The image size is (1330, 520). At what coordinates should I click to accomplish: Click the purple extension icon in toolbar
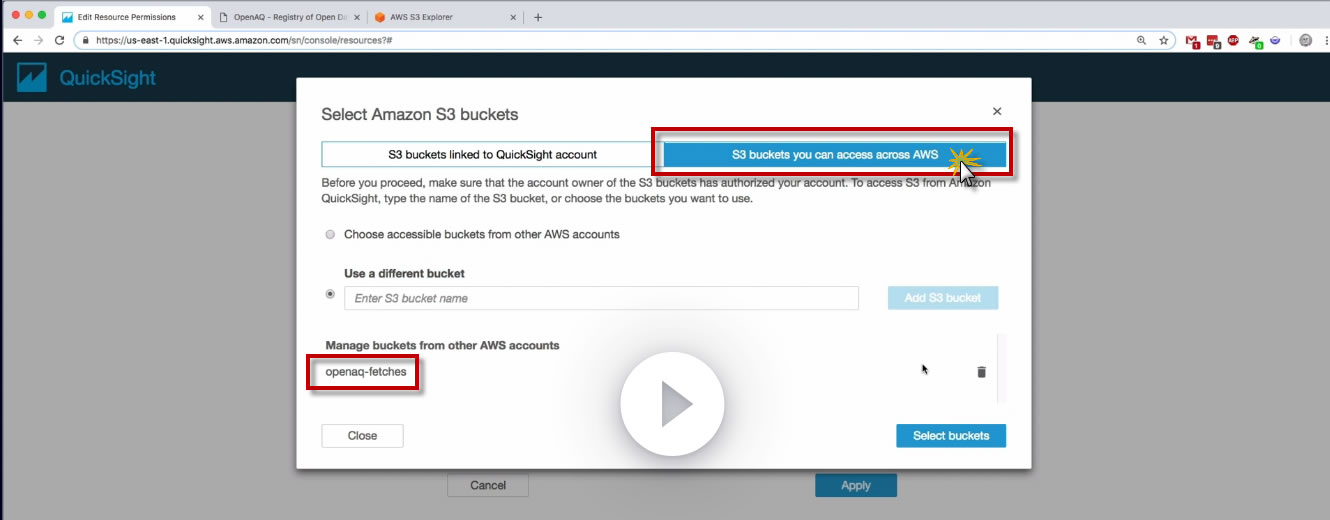click(x=1275, y=40)
